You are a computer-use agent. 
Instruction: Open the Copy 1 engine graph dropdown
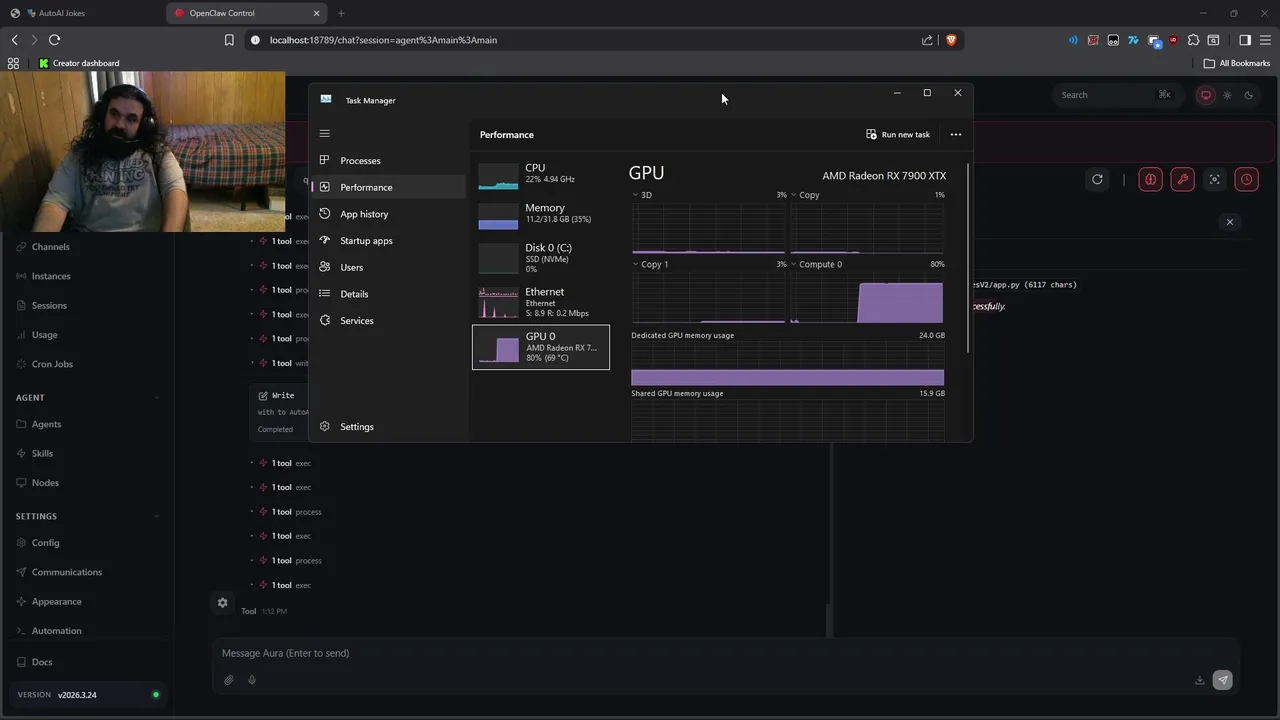pos(651,264)
